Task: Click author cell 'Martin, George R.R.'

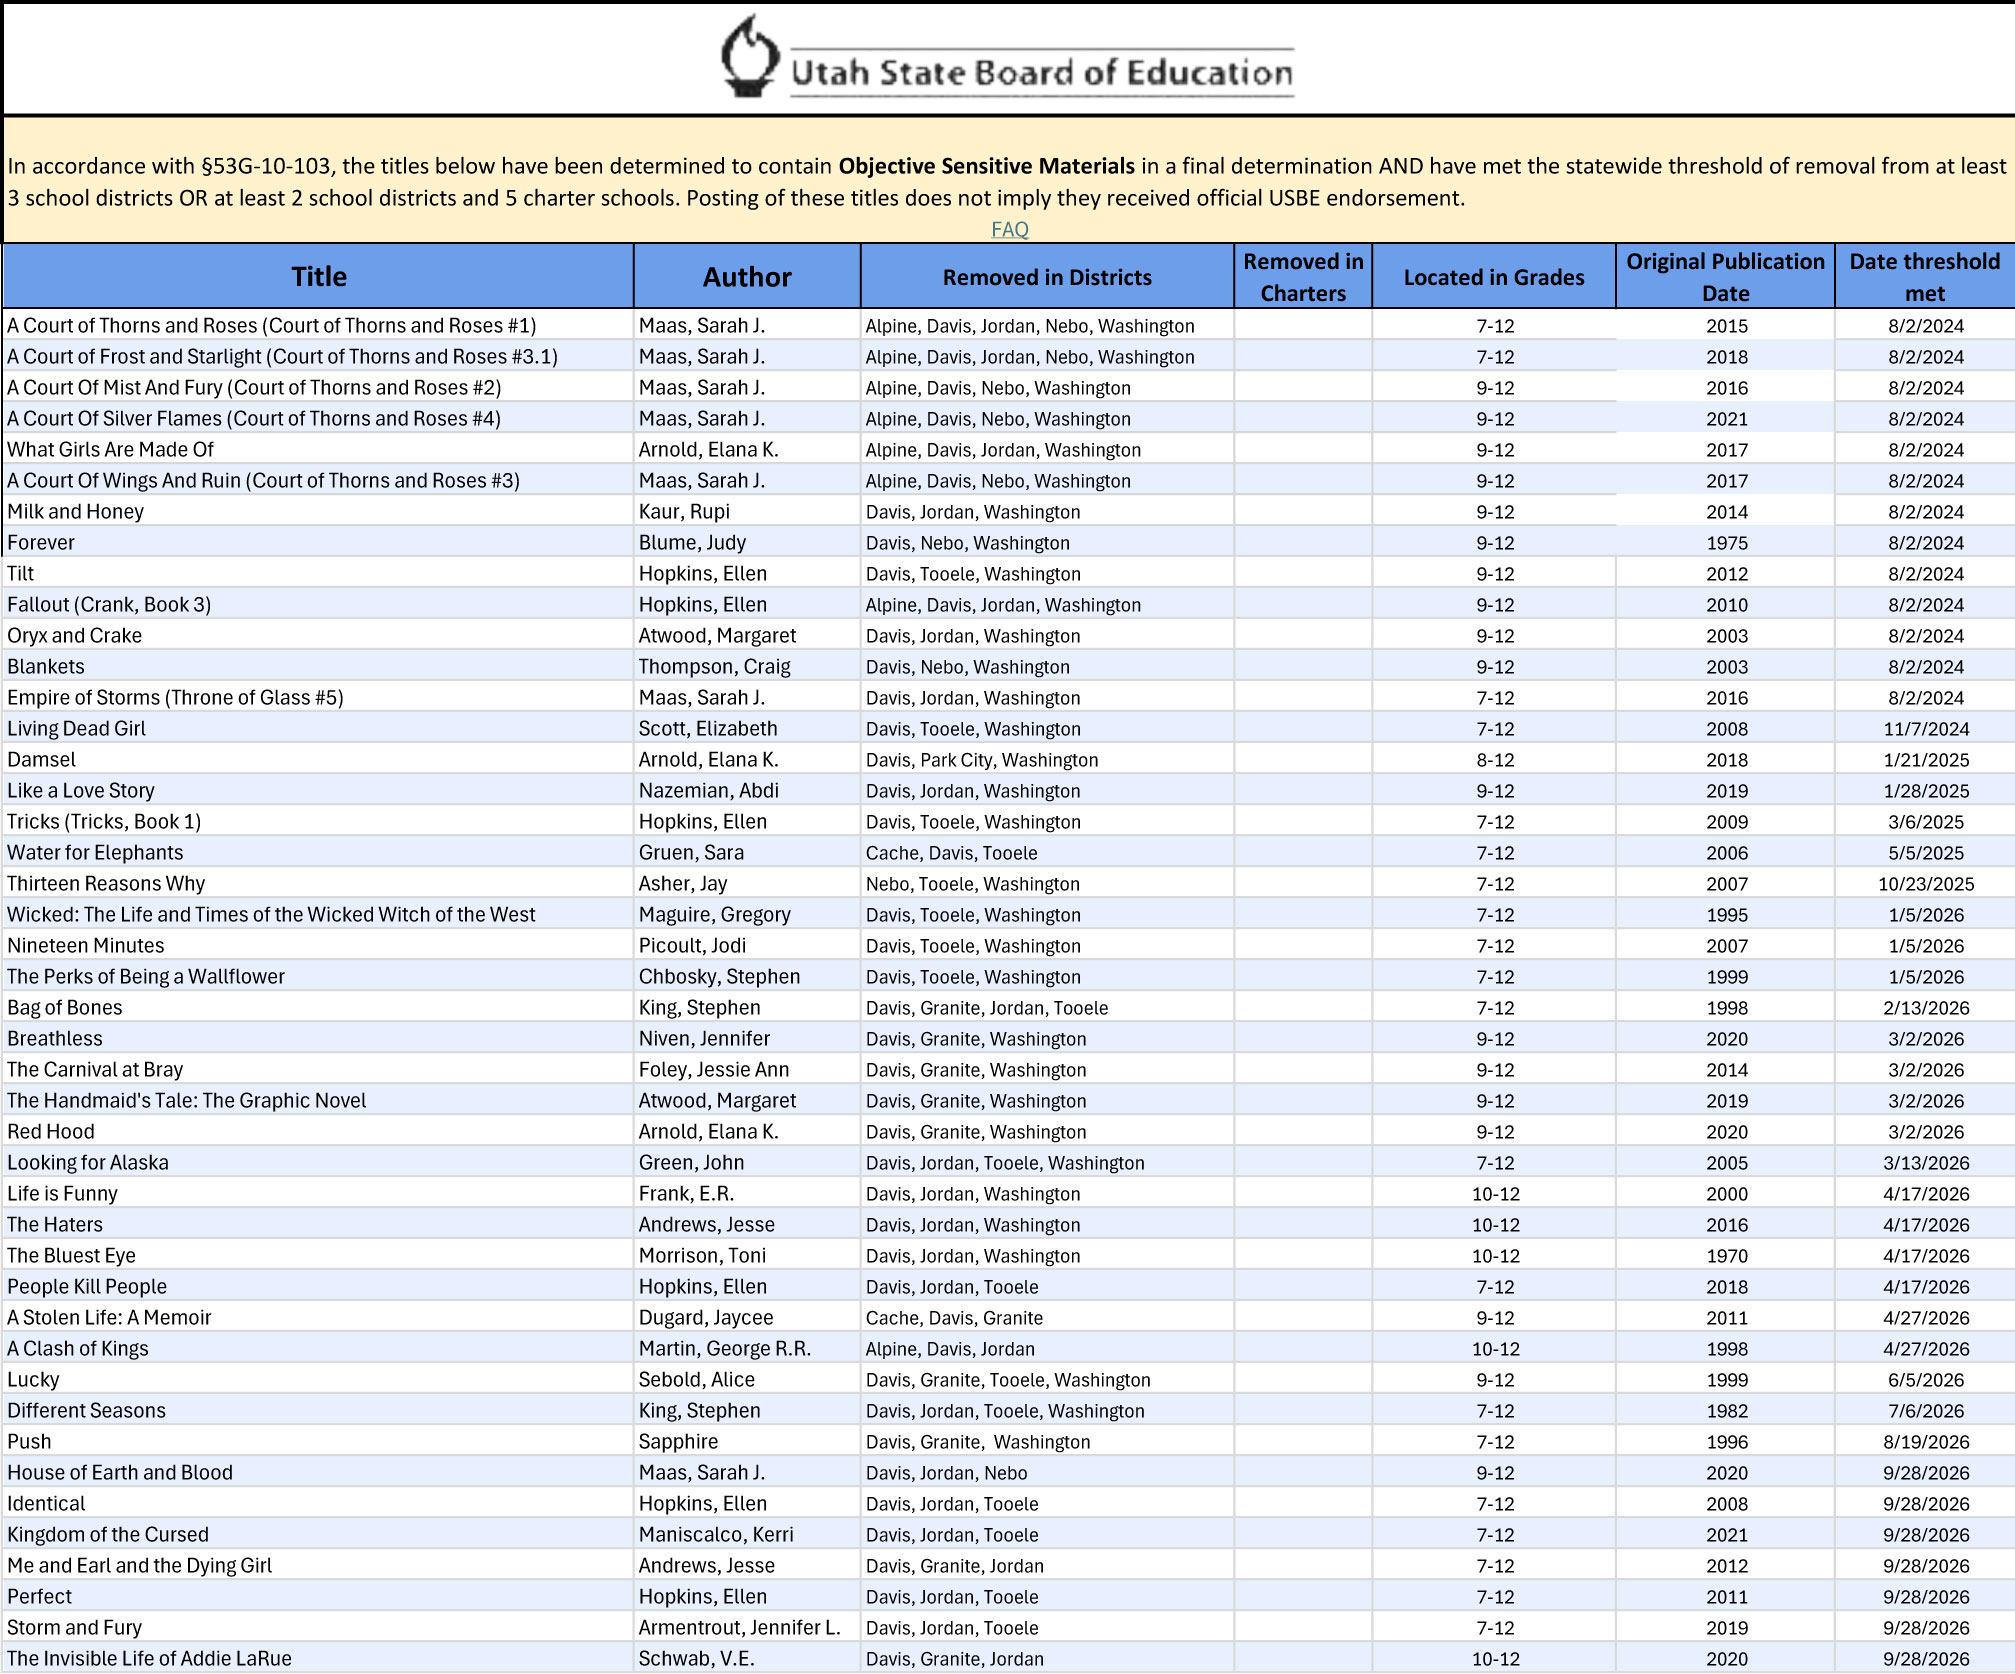Action: pyautogui.click(x=747, y=1349)
